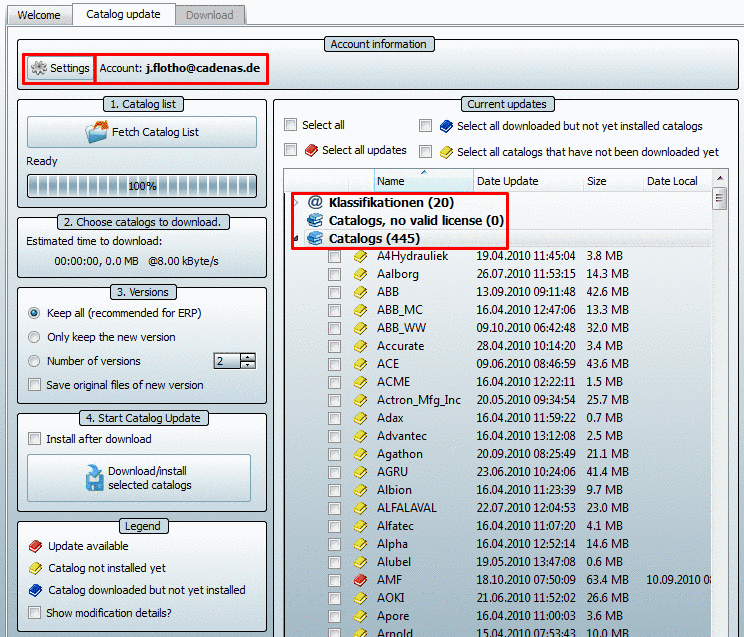Select the Actron_Mfg_Inc catalog name
744x637 pixels.
(x=418, y=400)
